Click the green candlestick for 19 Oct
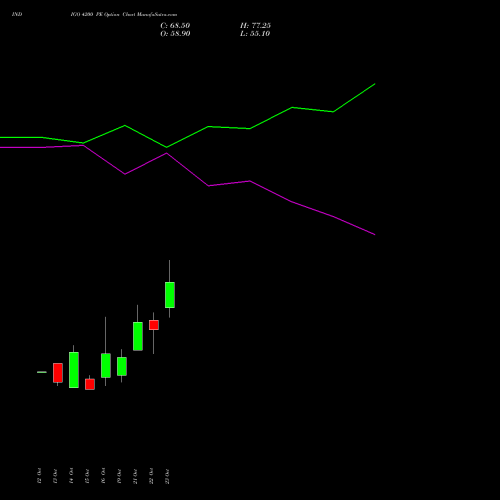500x500 pixels. pos(122,366)
